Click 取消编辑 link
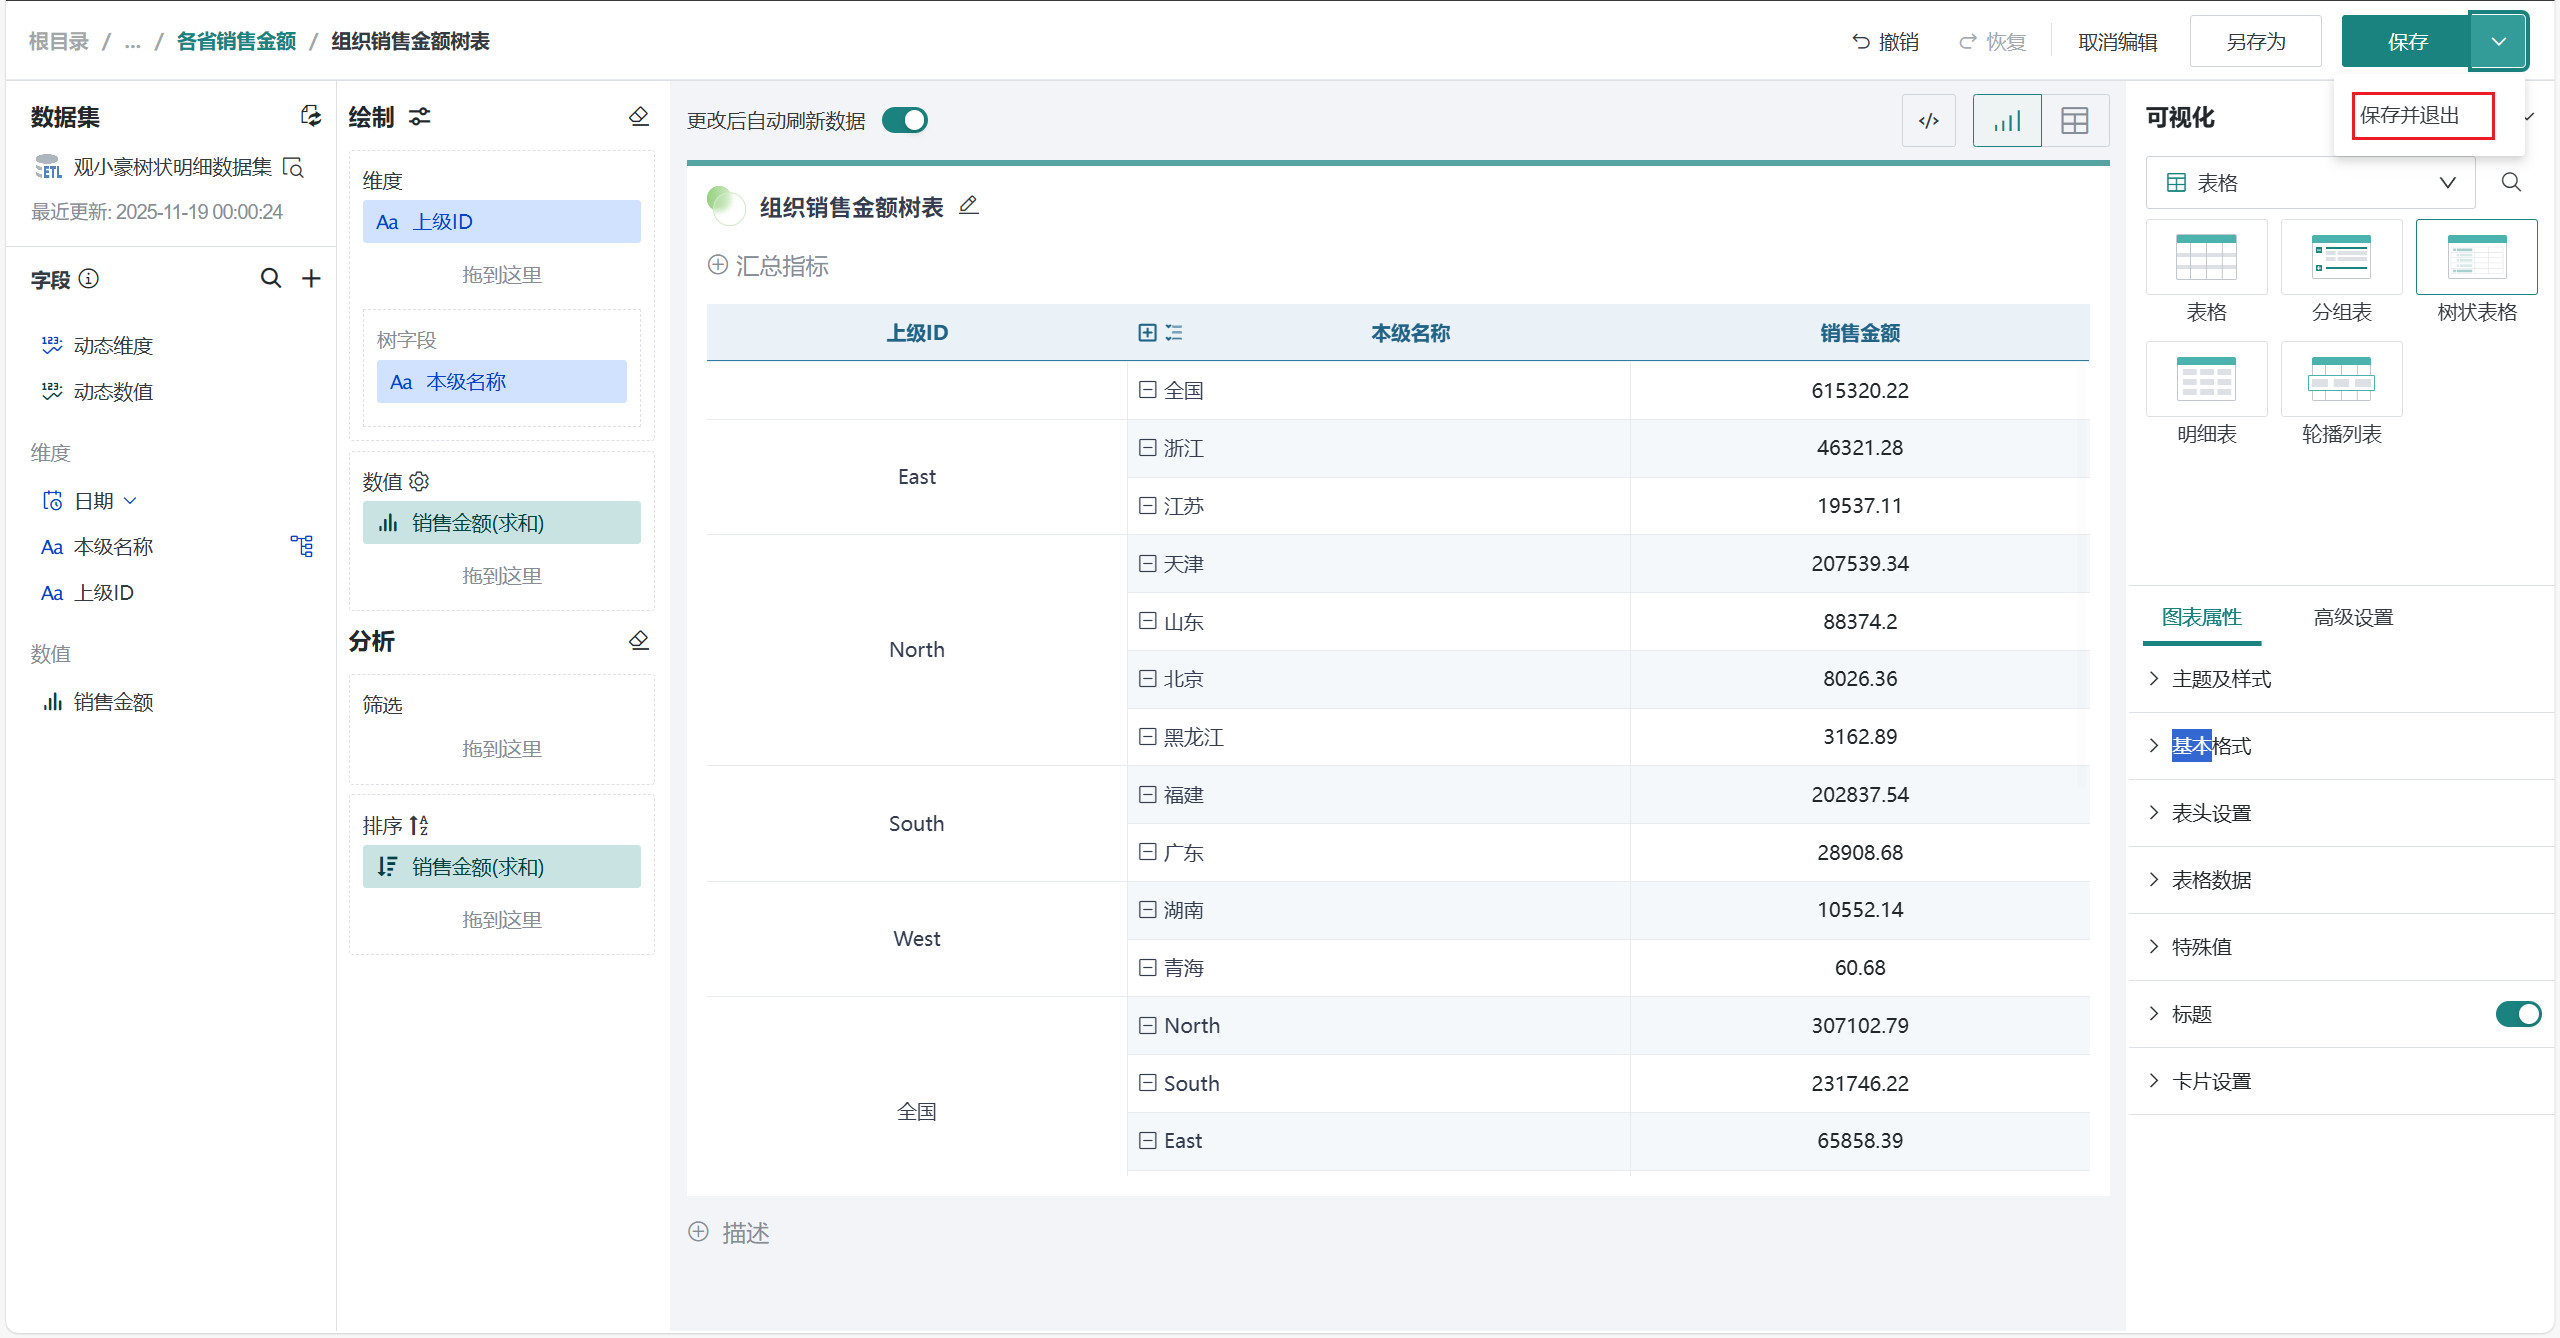Viewport: 2560px width, 1338px height. [2117, 41]
